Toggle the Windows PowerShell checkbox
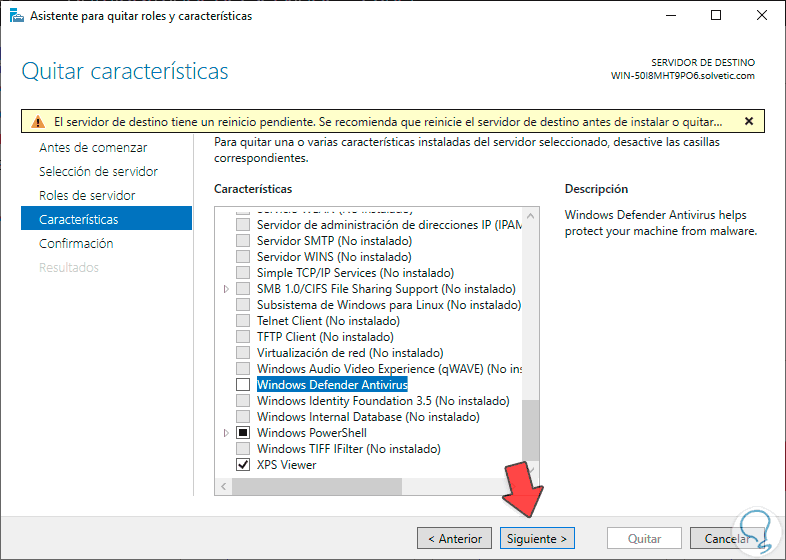This screenshot has width=786, height=560. [243, 433]
